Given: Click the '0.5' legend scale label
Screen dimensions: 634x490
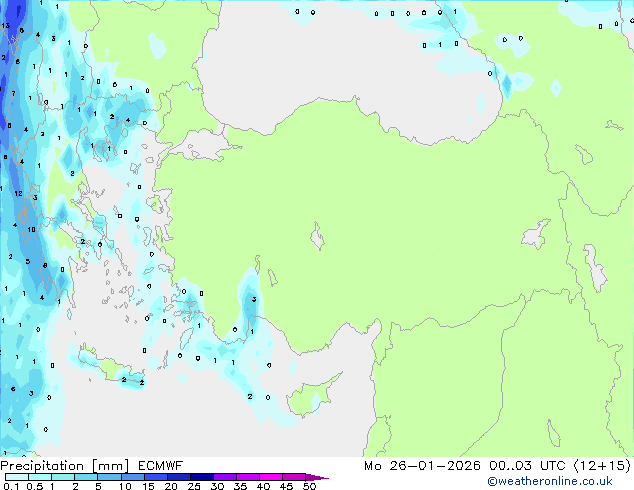Looking at the screenshot, I should click(x=35, y=486).
